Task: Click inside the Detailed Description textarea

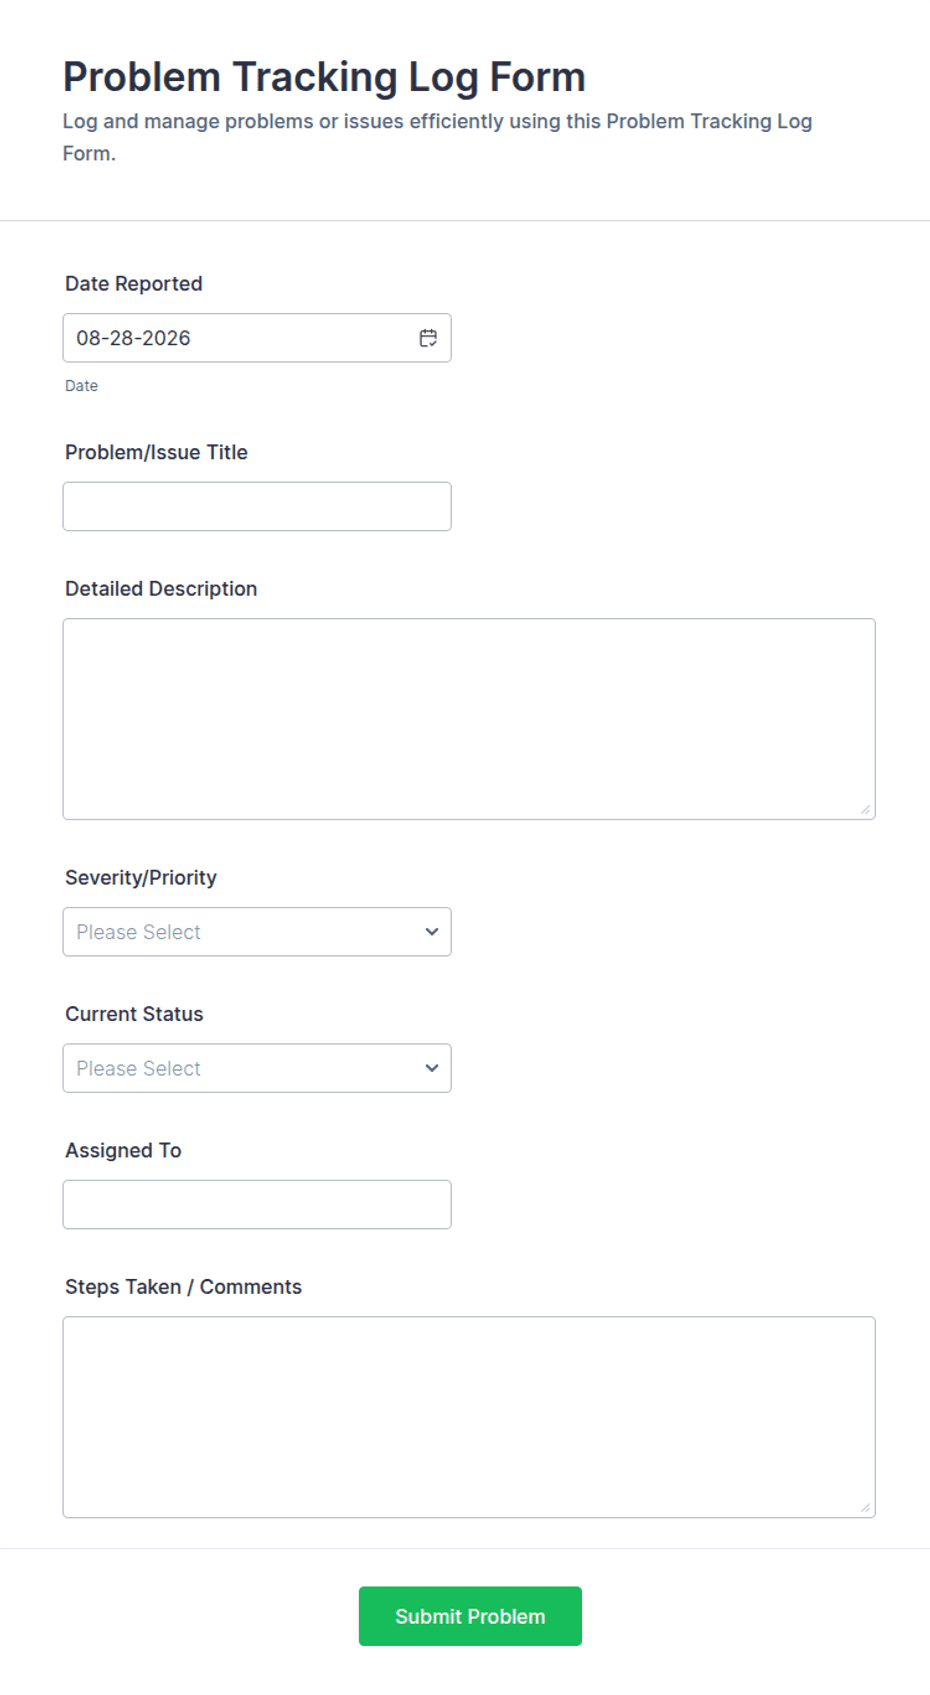Action: 469,719
